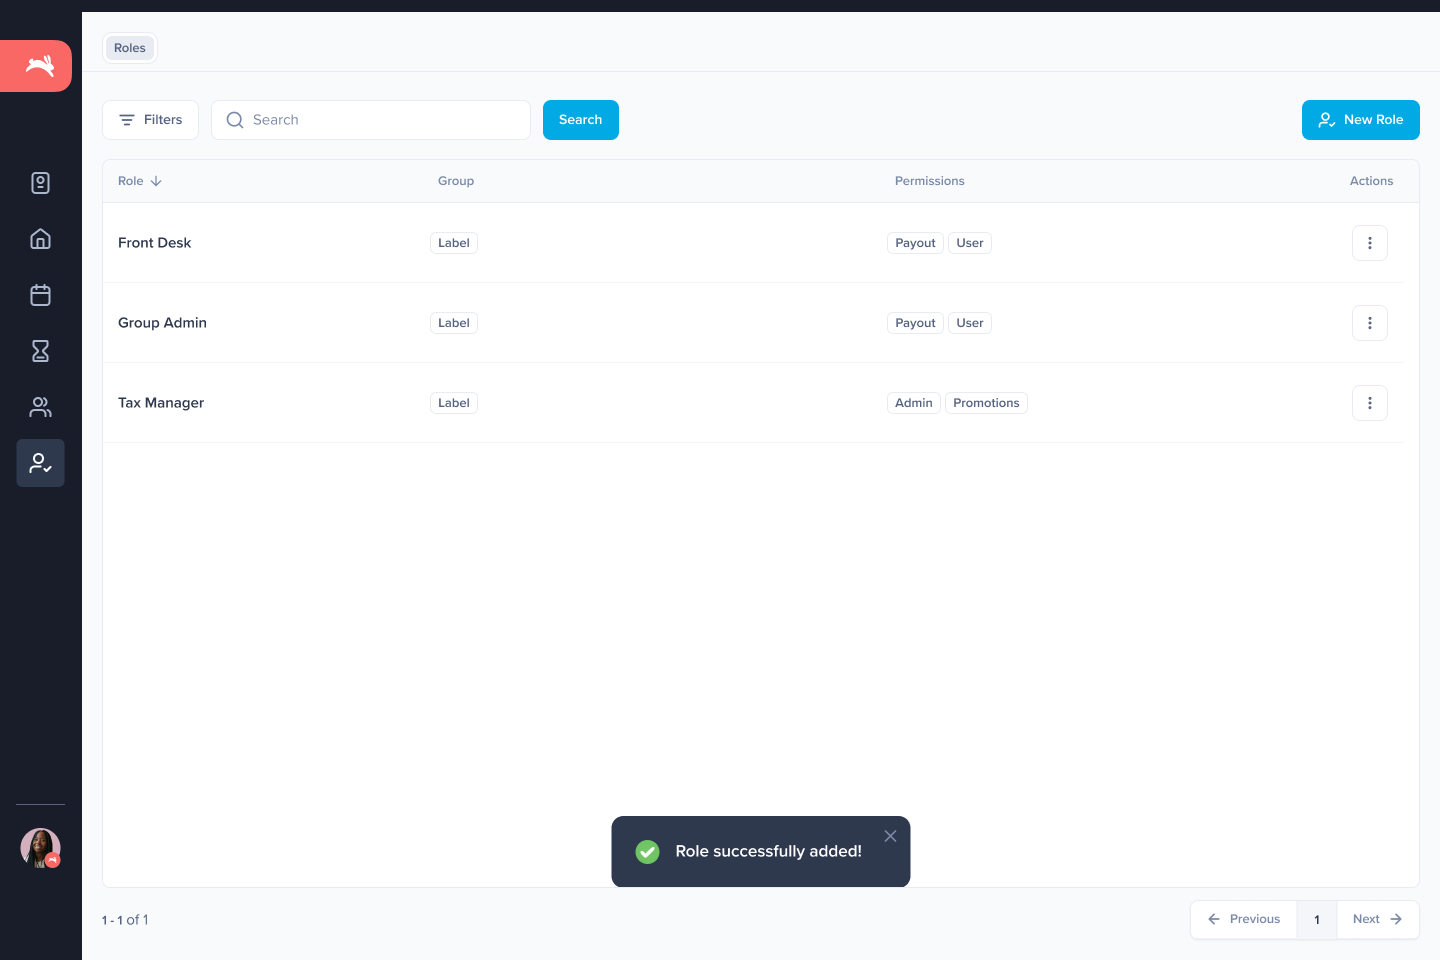Click the Search button

(581, 120)
